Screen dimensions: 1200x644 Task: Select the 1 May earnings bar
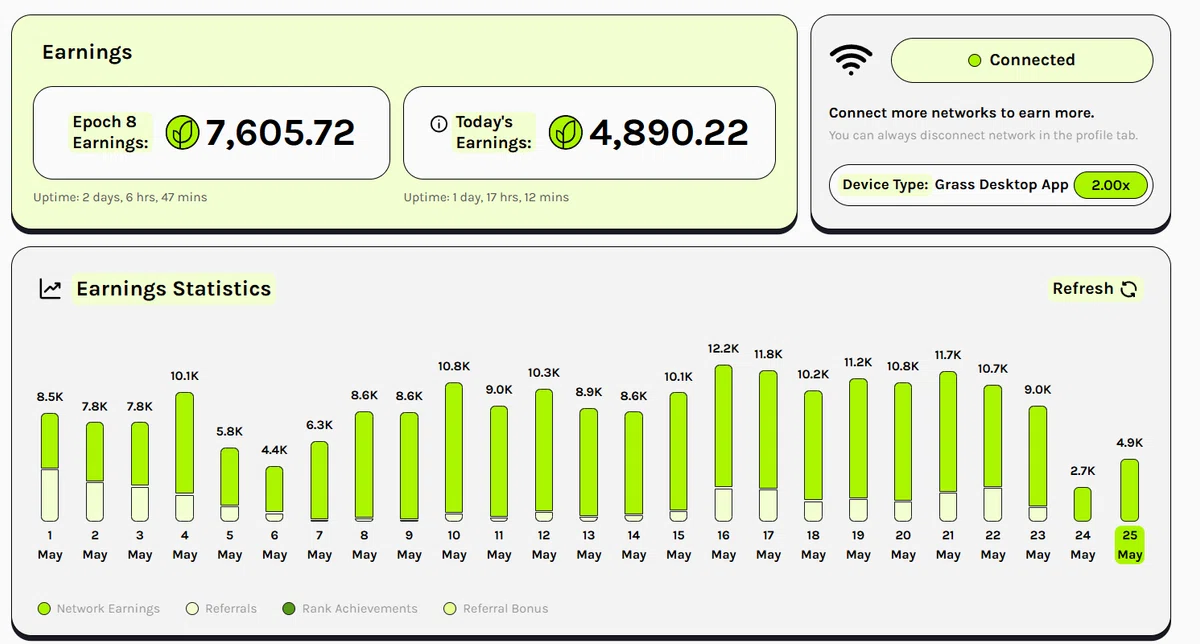[x=50, y=467]
